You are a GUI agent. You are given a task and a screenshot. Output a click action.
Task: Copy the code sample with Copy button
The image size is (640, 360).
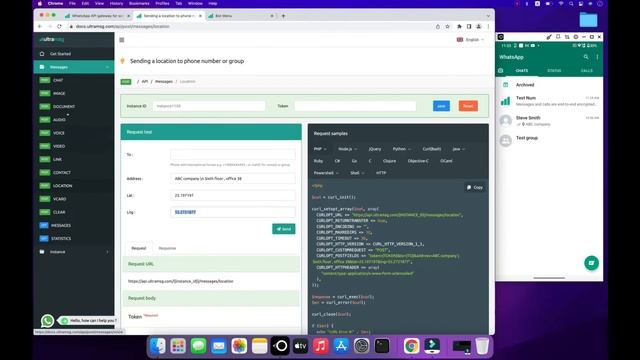coord(475,187)
